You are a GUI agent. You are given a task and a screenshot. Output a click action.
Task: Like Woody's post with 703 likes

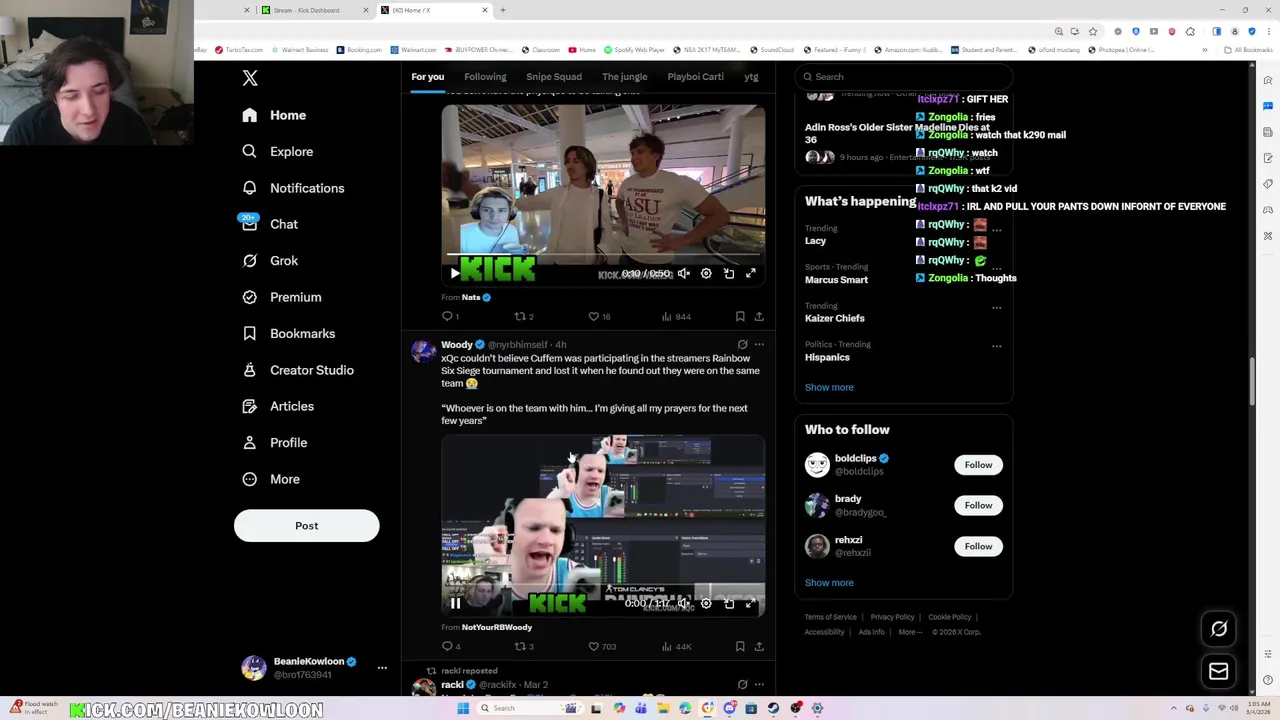601,646
